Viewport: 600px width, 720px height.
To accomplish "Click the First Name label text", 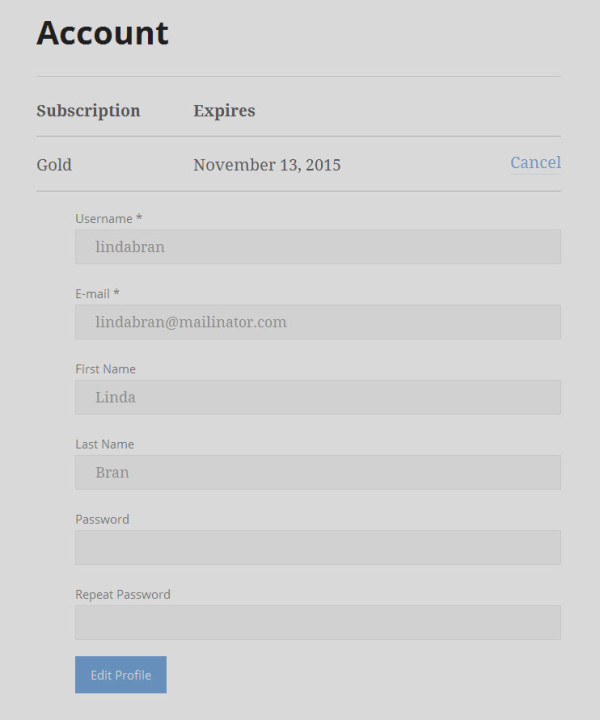I will pos(105,369).
